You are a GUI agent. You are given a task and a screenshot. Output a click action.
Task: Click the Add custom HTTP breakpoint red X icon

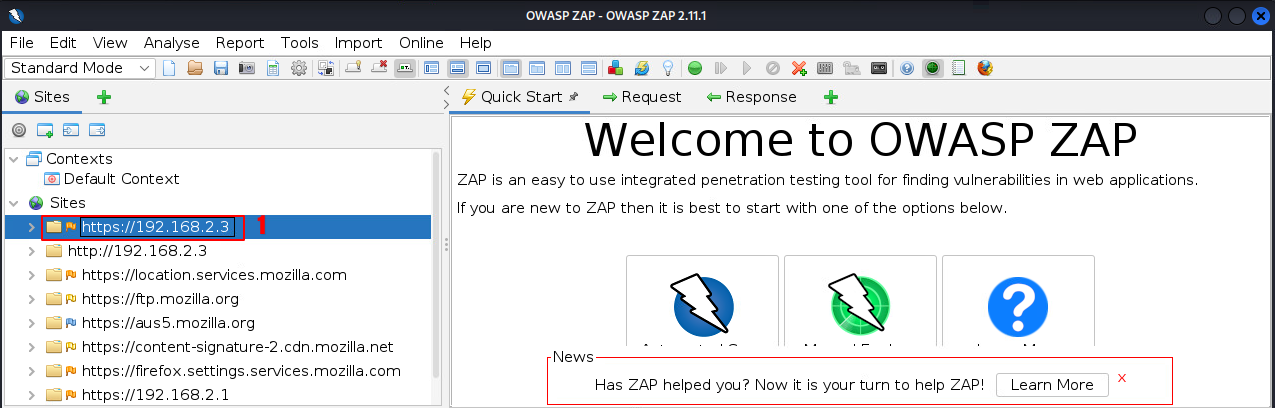click(799, 68)
